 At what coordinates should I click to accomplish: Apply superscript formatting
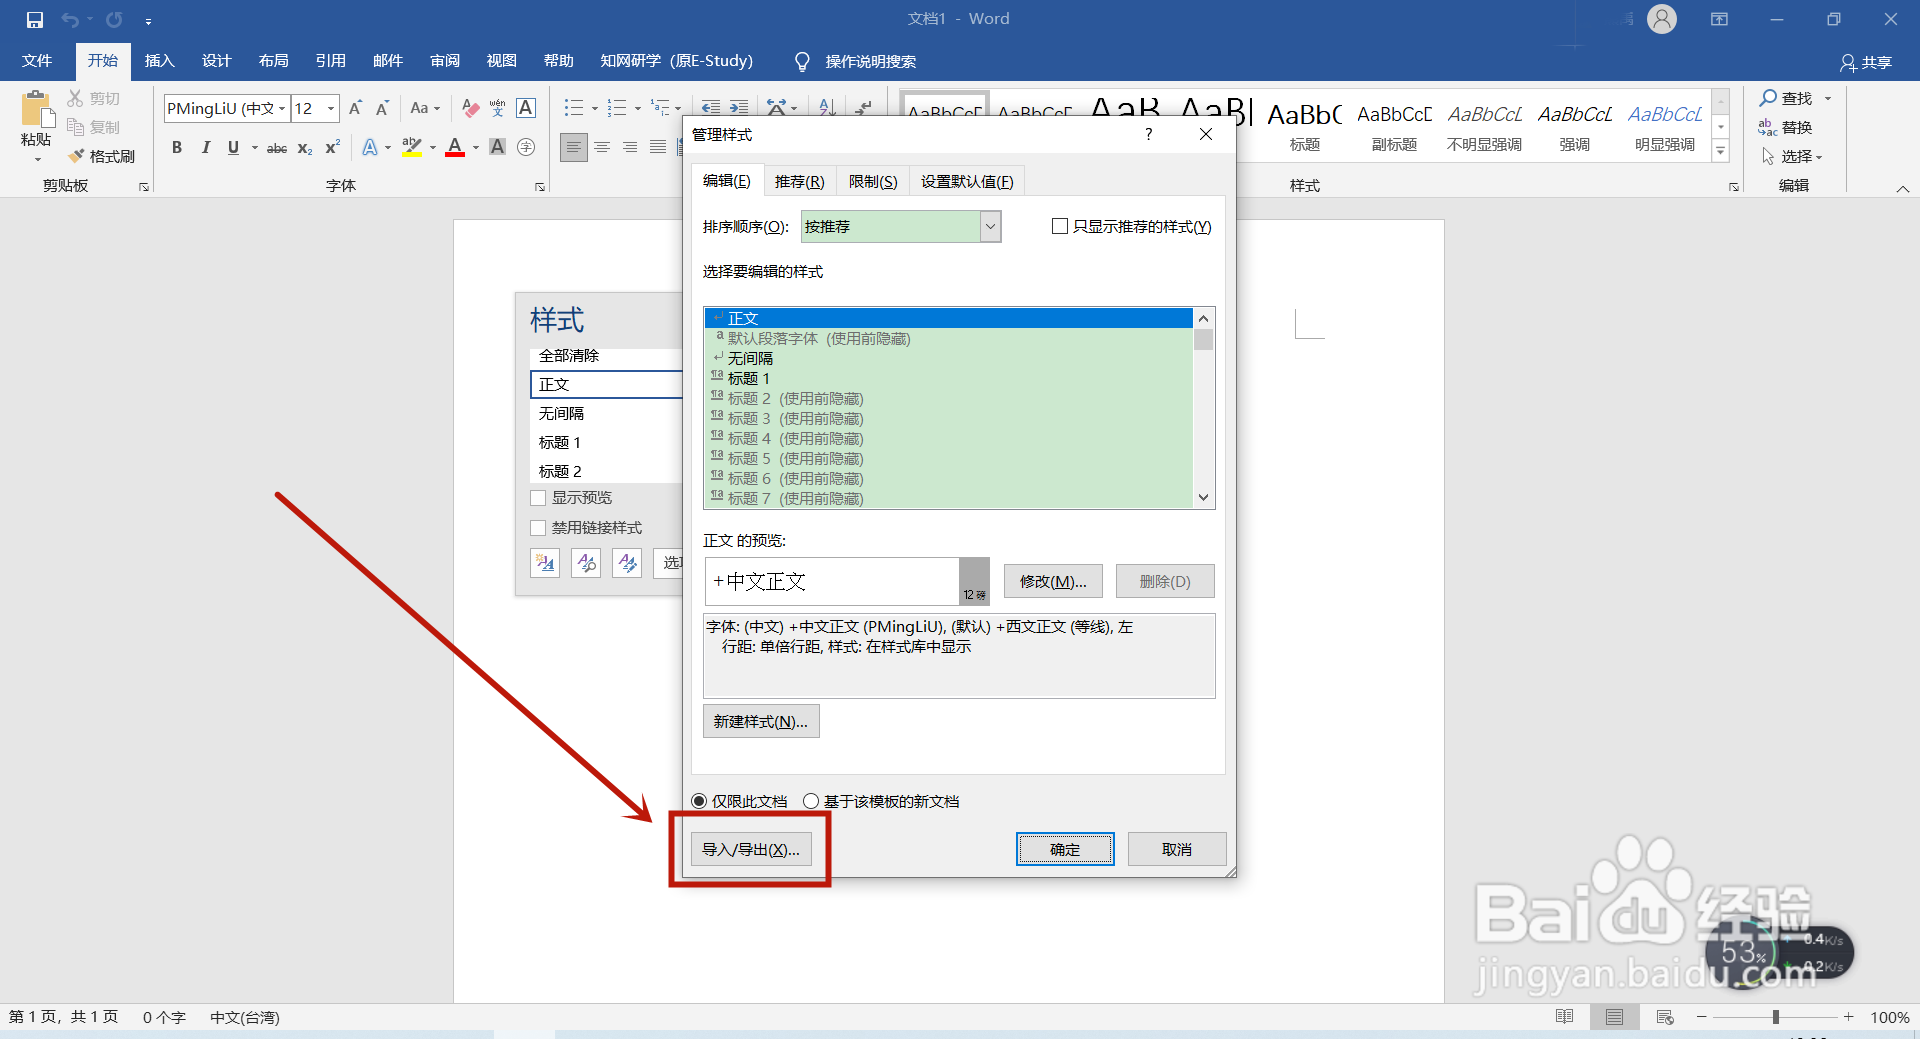(333, 148)
